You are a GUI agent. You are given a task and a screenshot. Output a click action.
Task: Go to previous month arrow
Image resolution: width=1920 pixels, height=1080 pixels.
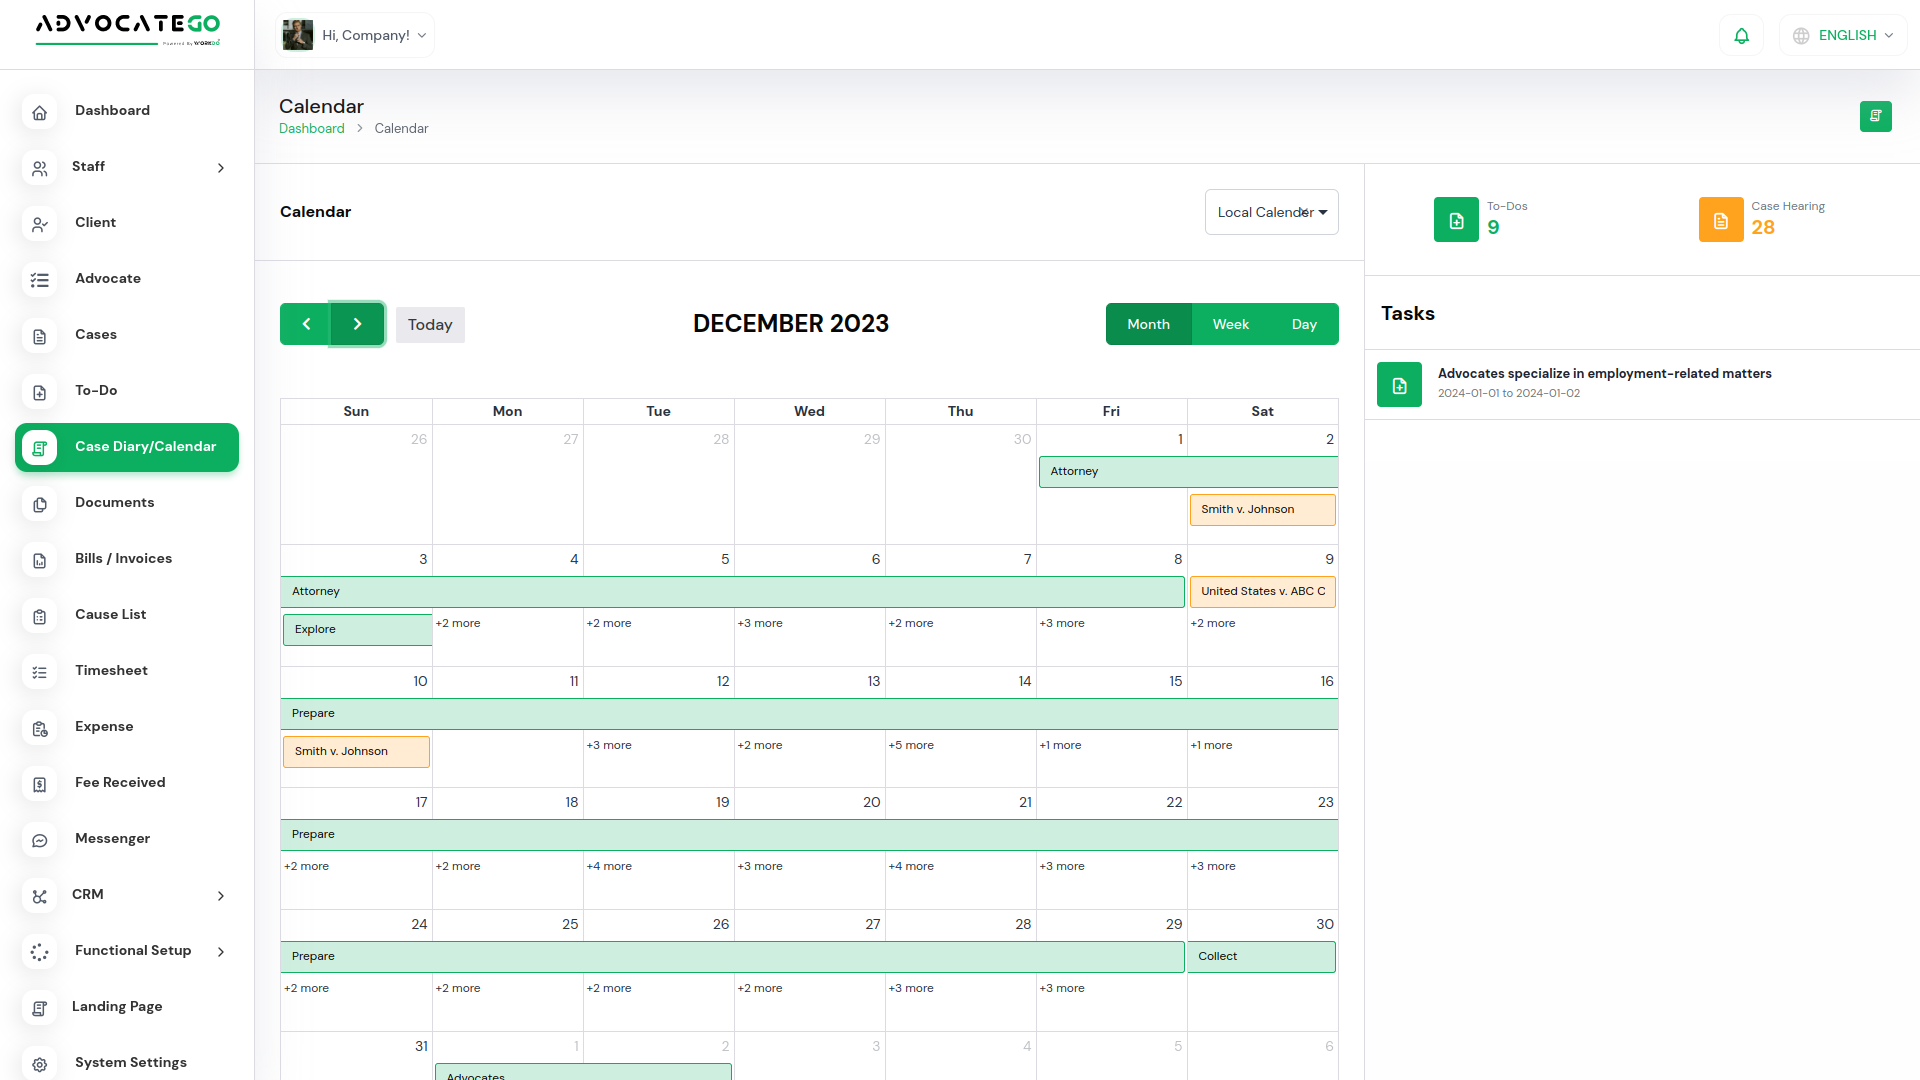[306, 324]
